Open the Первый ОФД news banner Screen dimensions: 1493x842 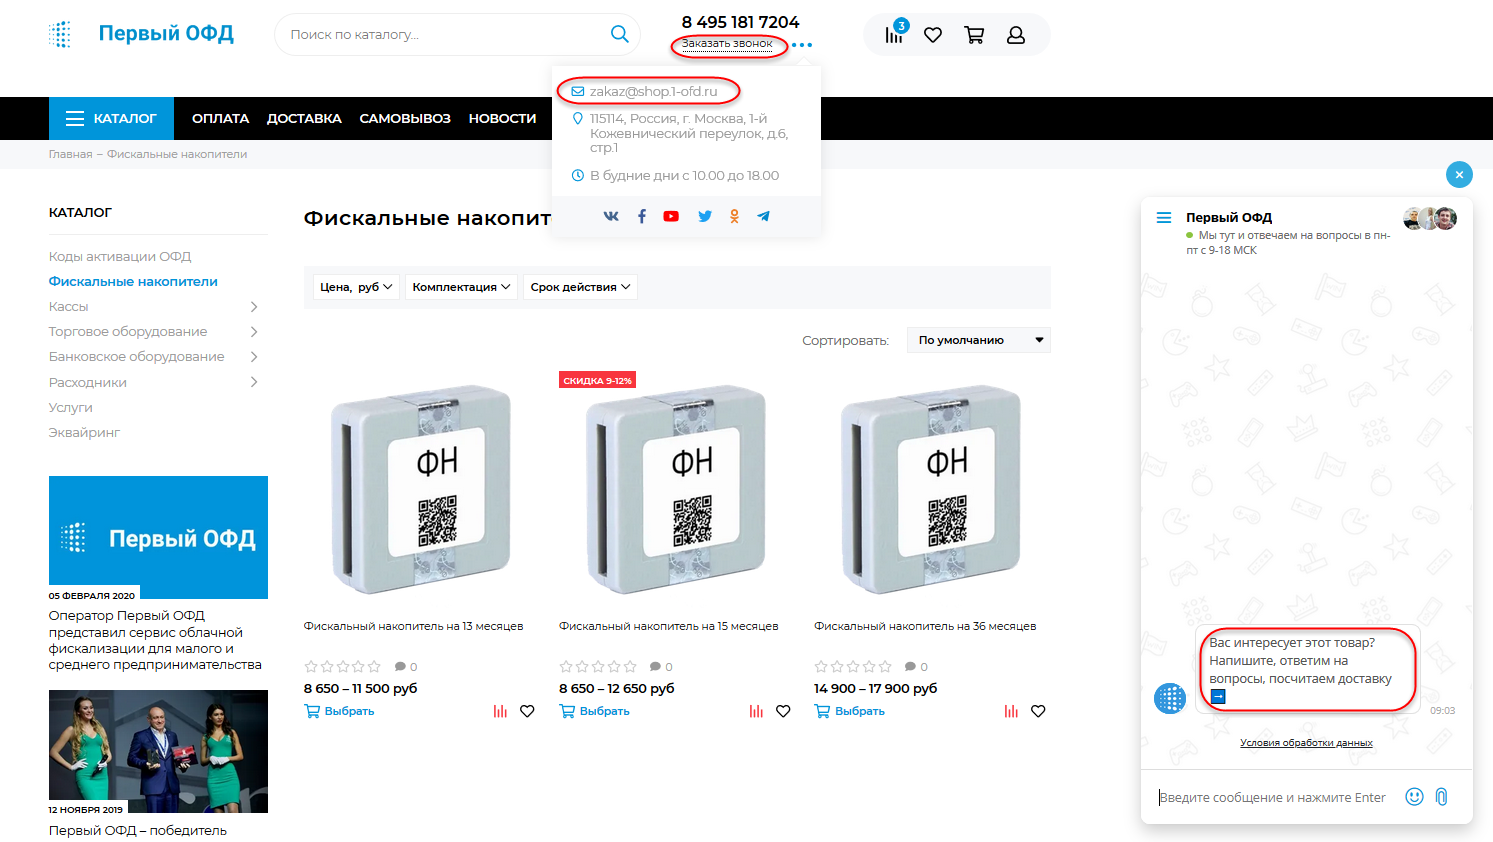tap(158, 537)
